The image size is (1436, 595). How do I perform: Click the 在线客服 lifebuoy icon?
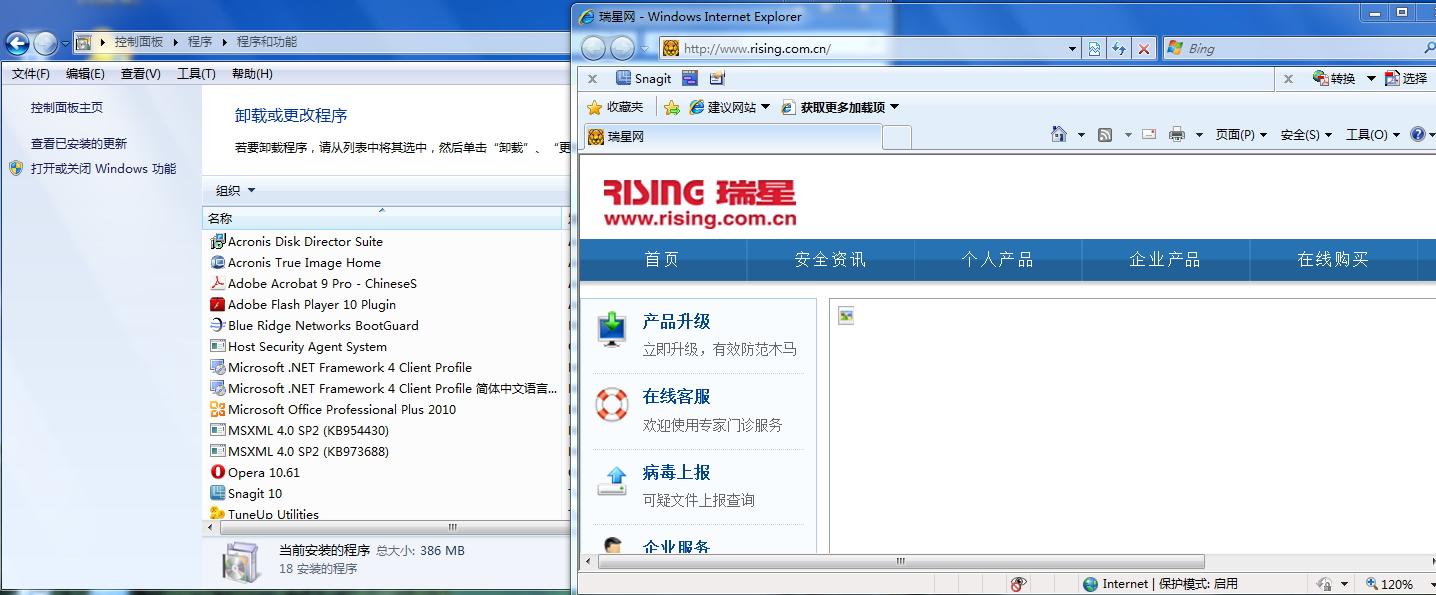coord(612,405)
